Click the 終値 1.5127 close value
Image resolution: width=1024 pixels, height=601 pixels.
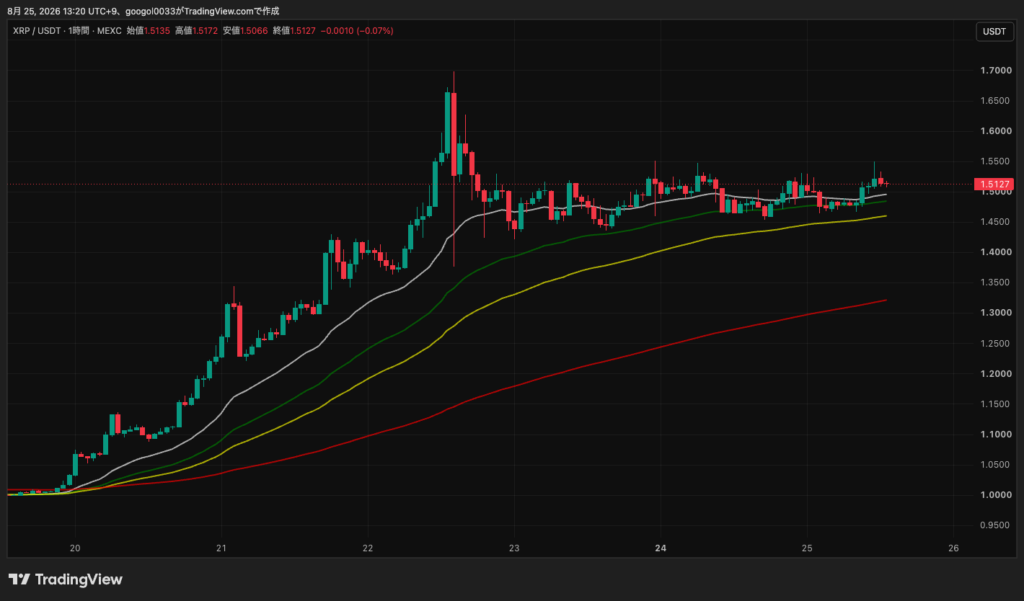pyautogui.click(x=294, y=31)
